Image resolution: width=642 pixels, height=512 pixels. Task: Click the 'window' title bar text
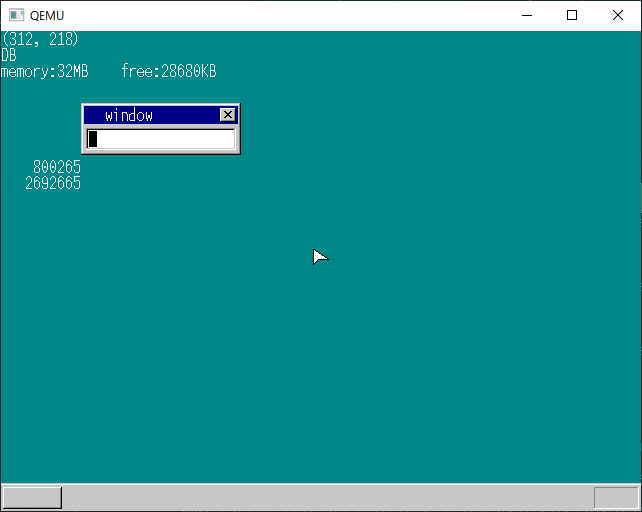[x=129, y=116]
